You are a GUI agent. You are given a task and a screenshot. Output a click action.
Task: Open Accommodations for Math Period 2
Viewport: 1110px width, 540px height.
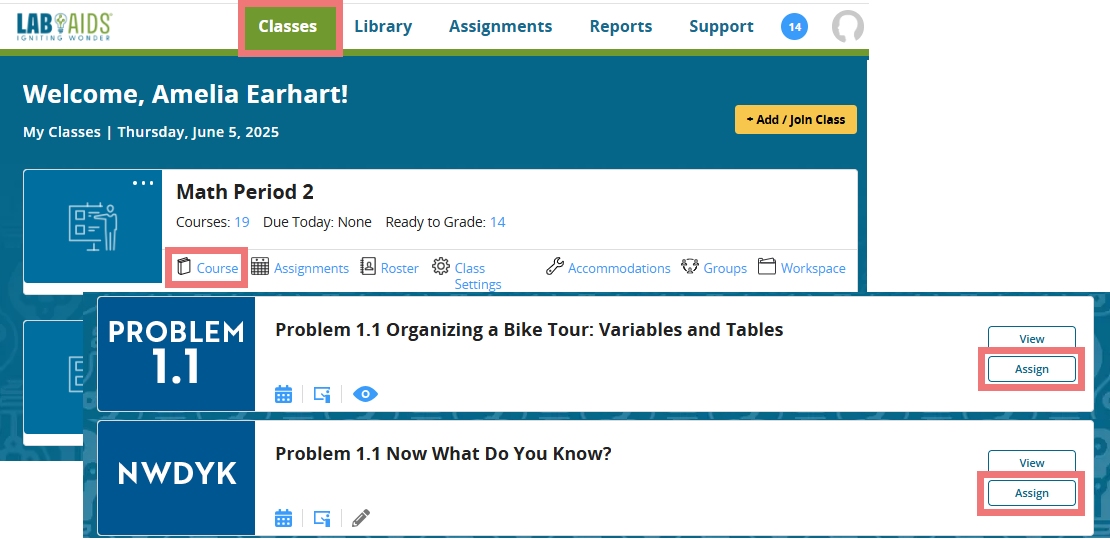coord(608,268)
